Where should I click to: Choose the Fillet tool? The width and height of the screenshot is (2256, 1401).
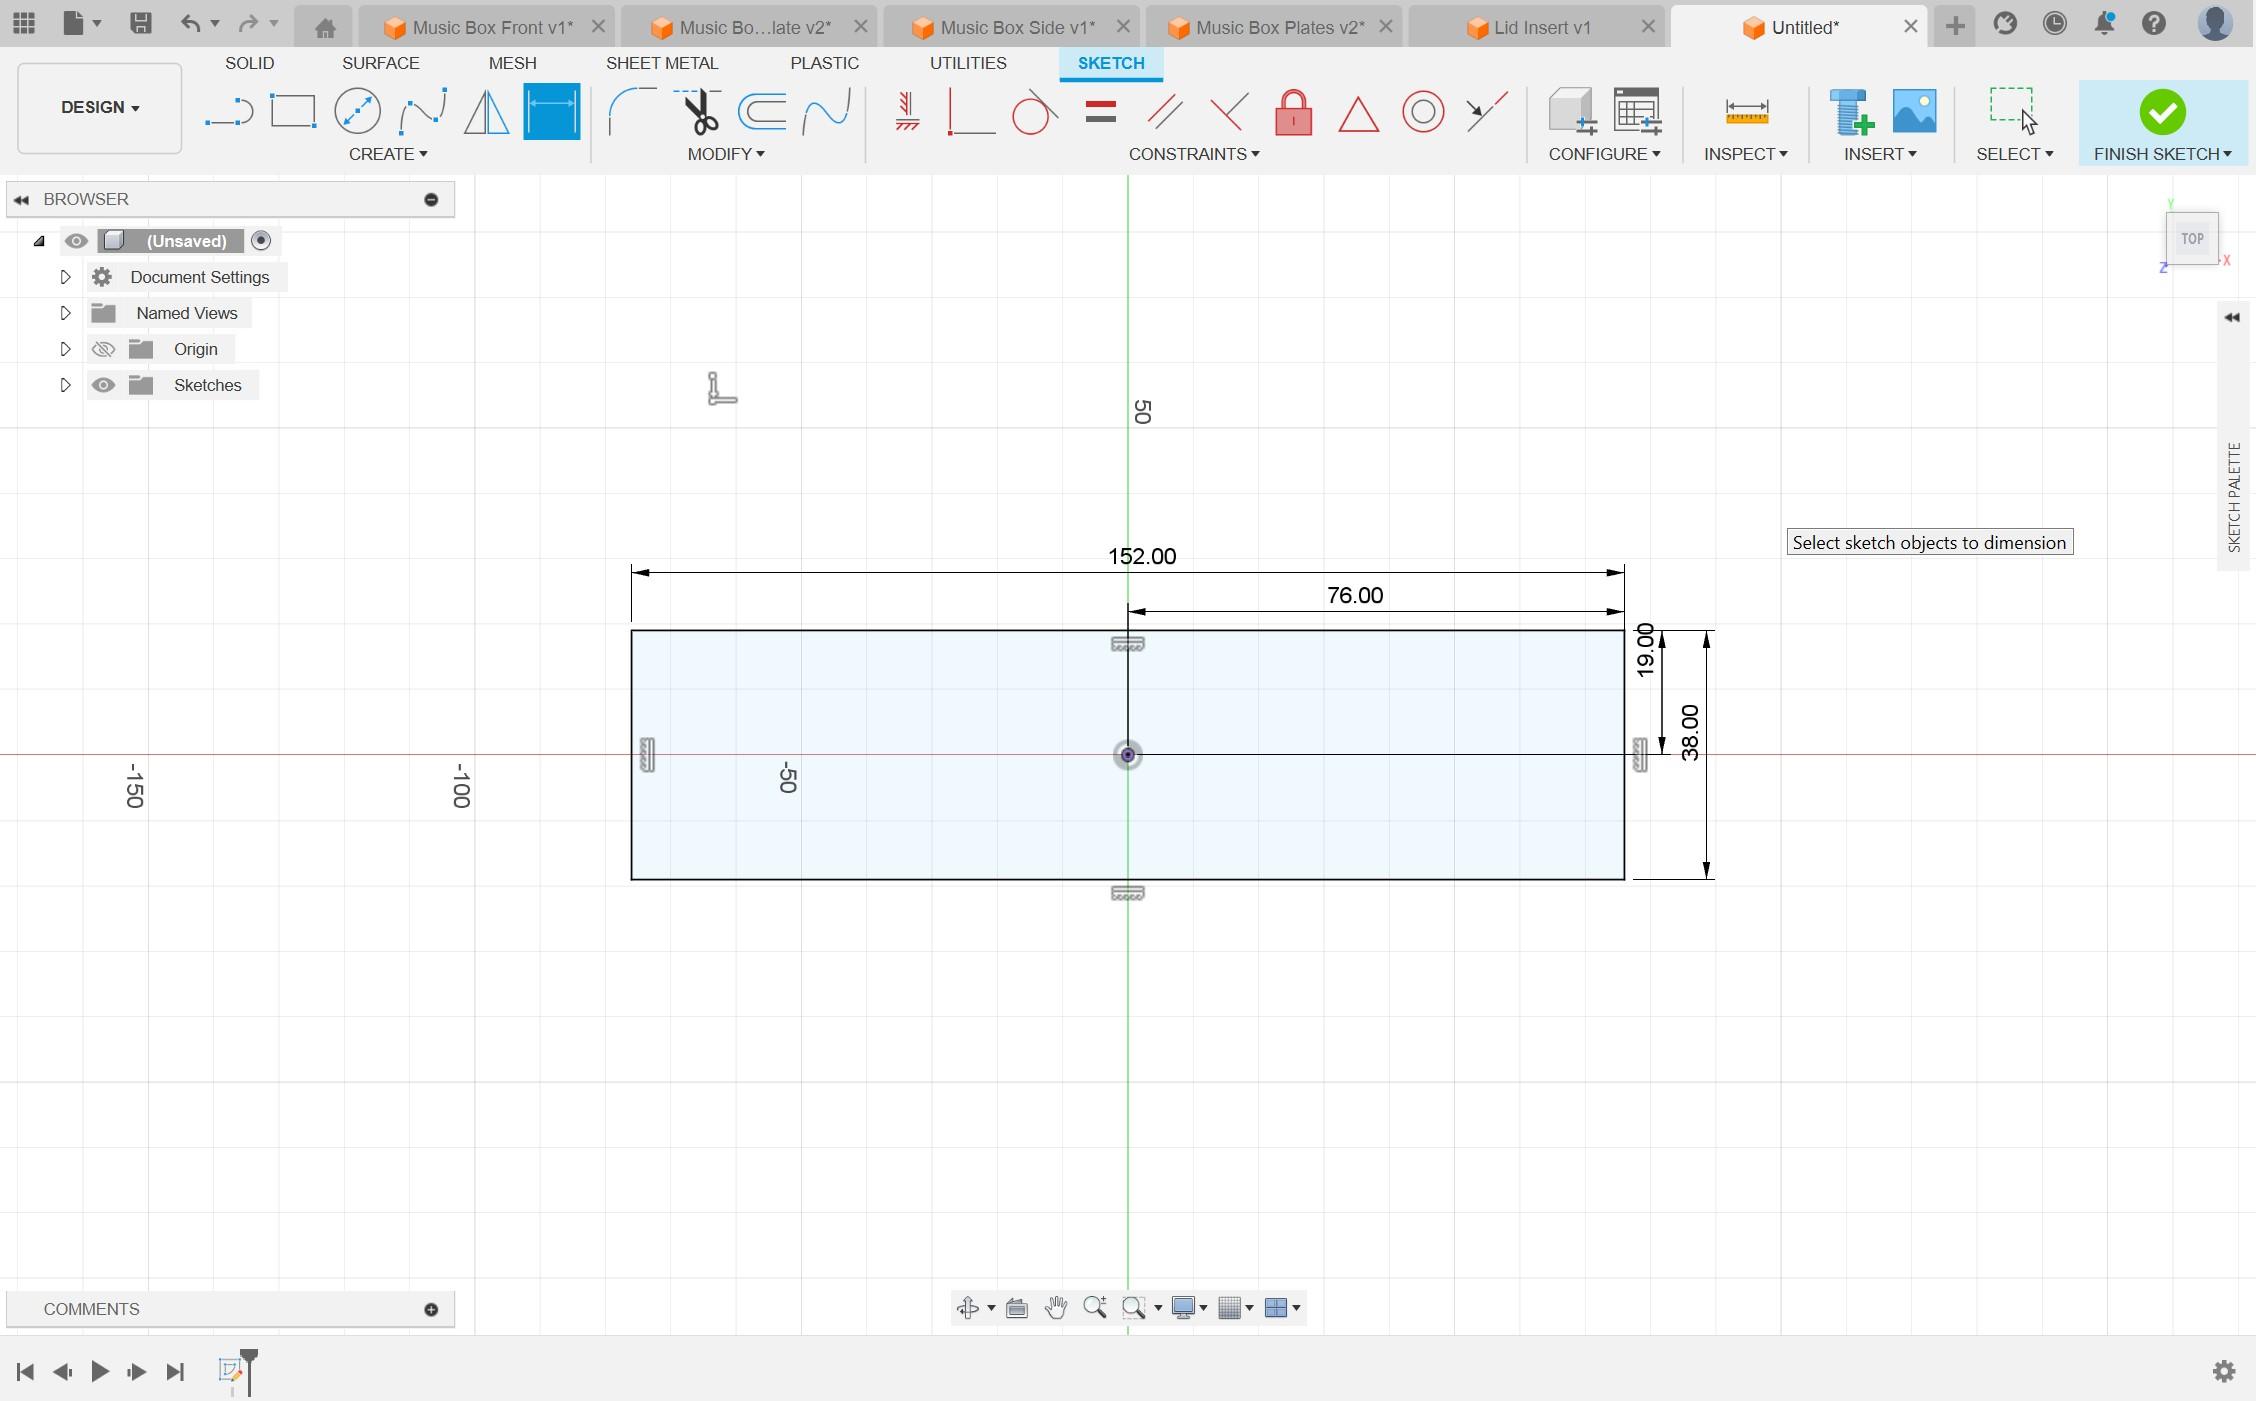(631, 111)
